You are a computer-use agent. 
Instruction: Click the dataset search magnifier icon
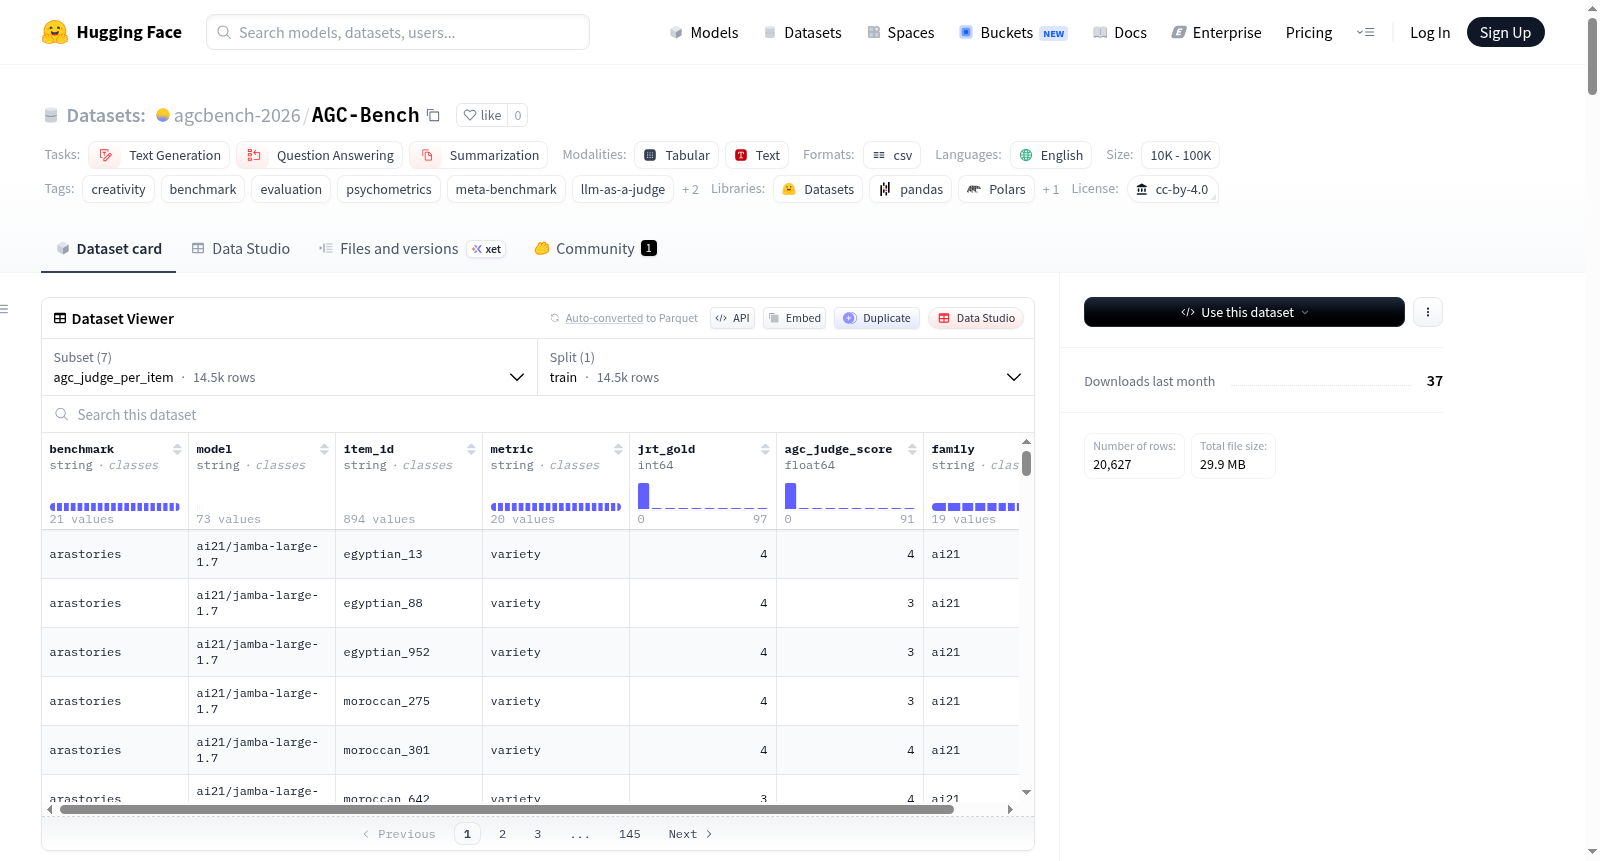(x=62, y=414)
